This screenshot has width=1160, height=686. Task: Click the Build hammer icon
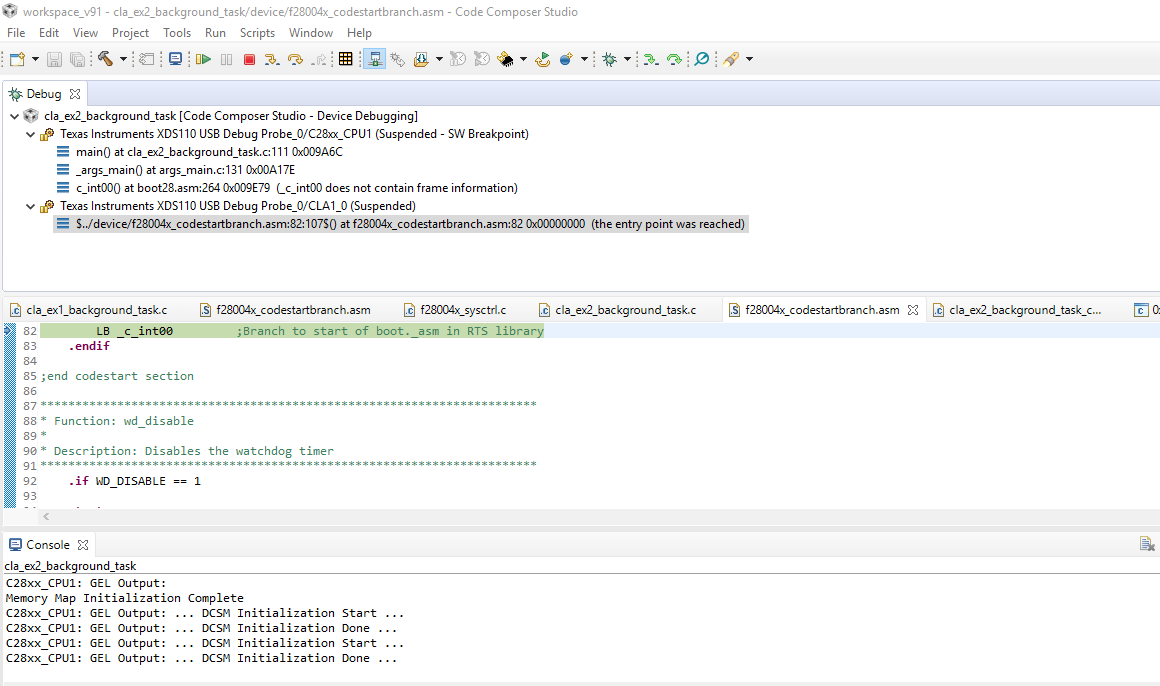105,60
